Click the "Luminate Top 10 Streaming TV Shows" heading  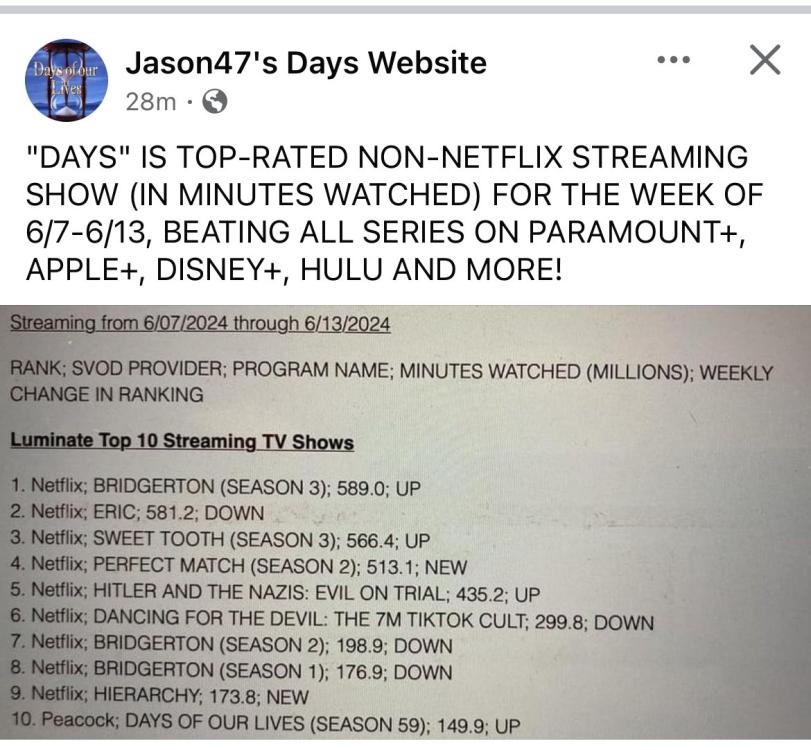(182, 441)
